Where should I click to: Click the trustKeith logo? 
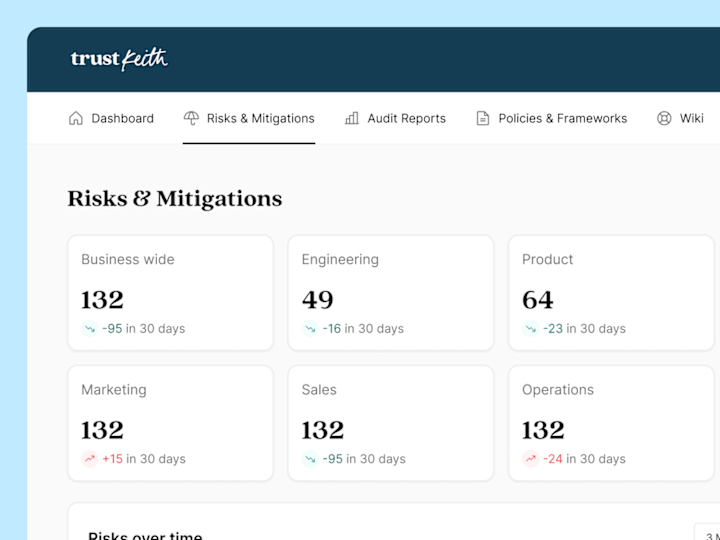click(x=119, y=59)
